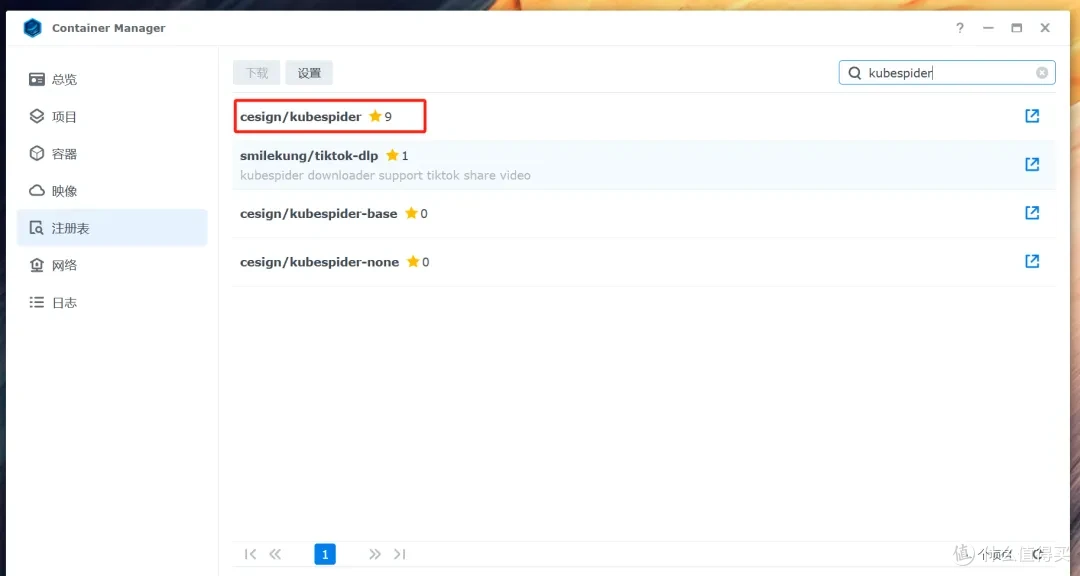
Task: Select the cesign/kubespider row
Action: pos(644,116)
